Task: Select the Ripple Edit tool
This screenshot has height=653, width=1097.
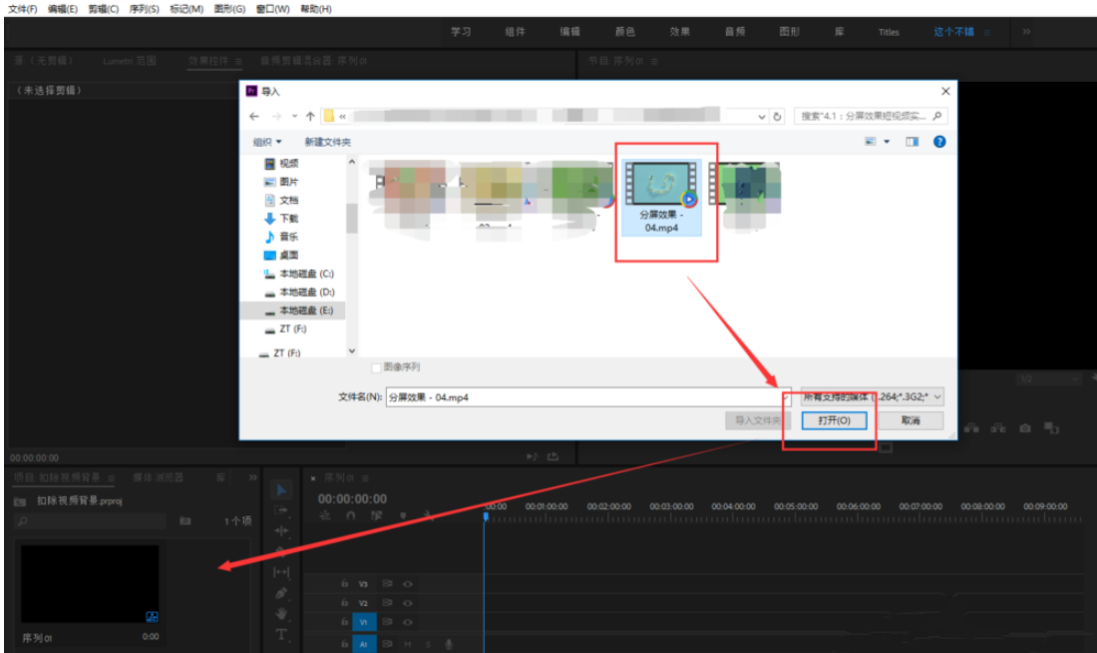Action: click(281, 531)
